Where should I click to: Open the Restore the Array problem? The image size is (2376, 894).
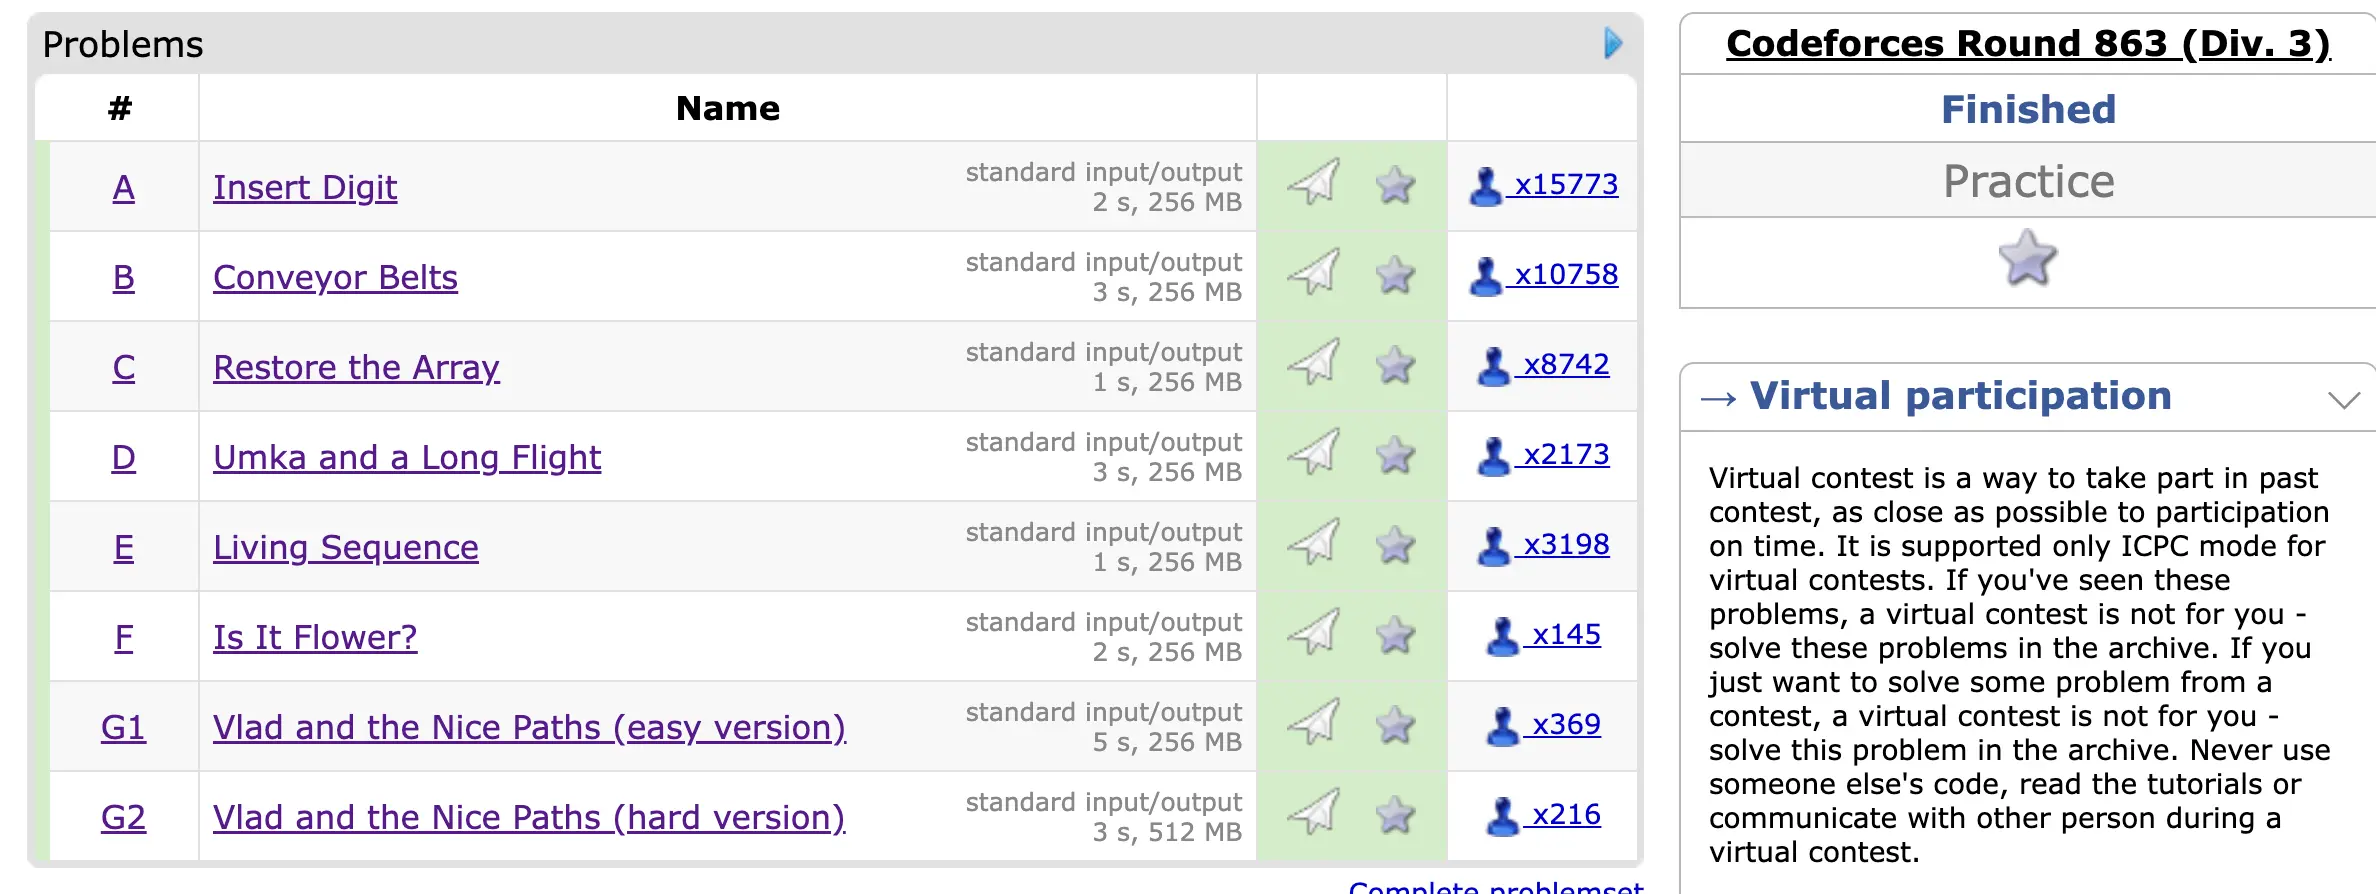[356, 367]
